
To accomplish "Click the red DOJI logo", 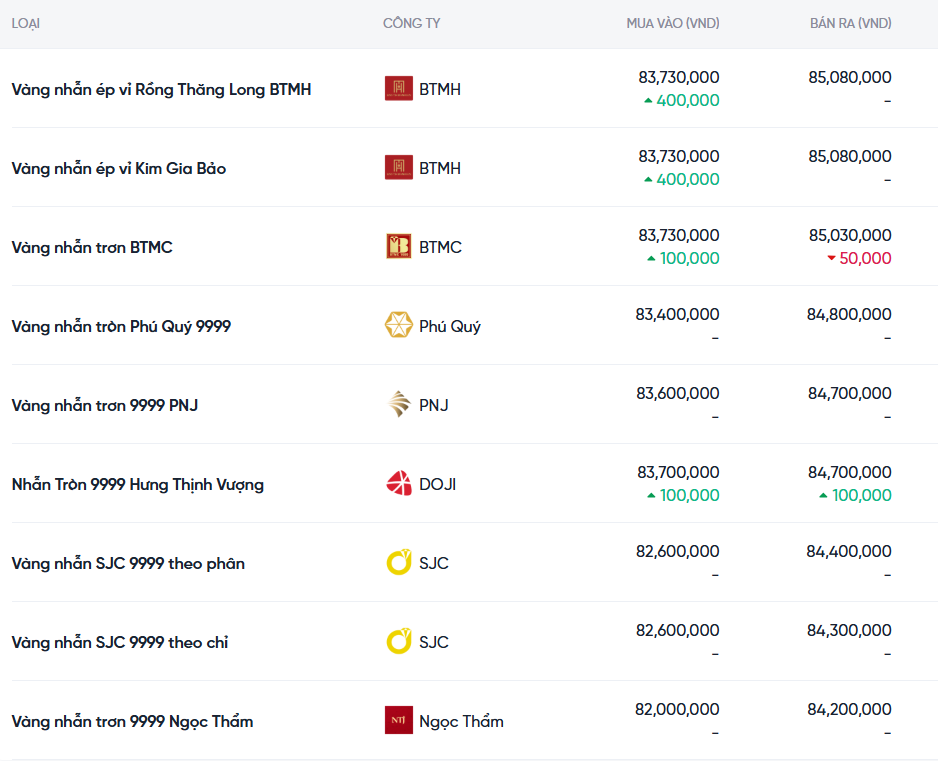I will (x=398, y=483).
